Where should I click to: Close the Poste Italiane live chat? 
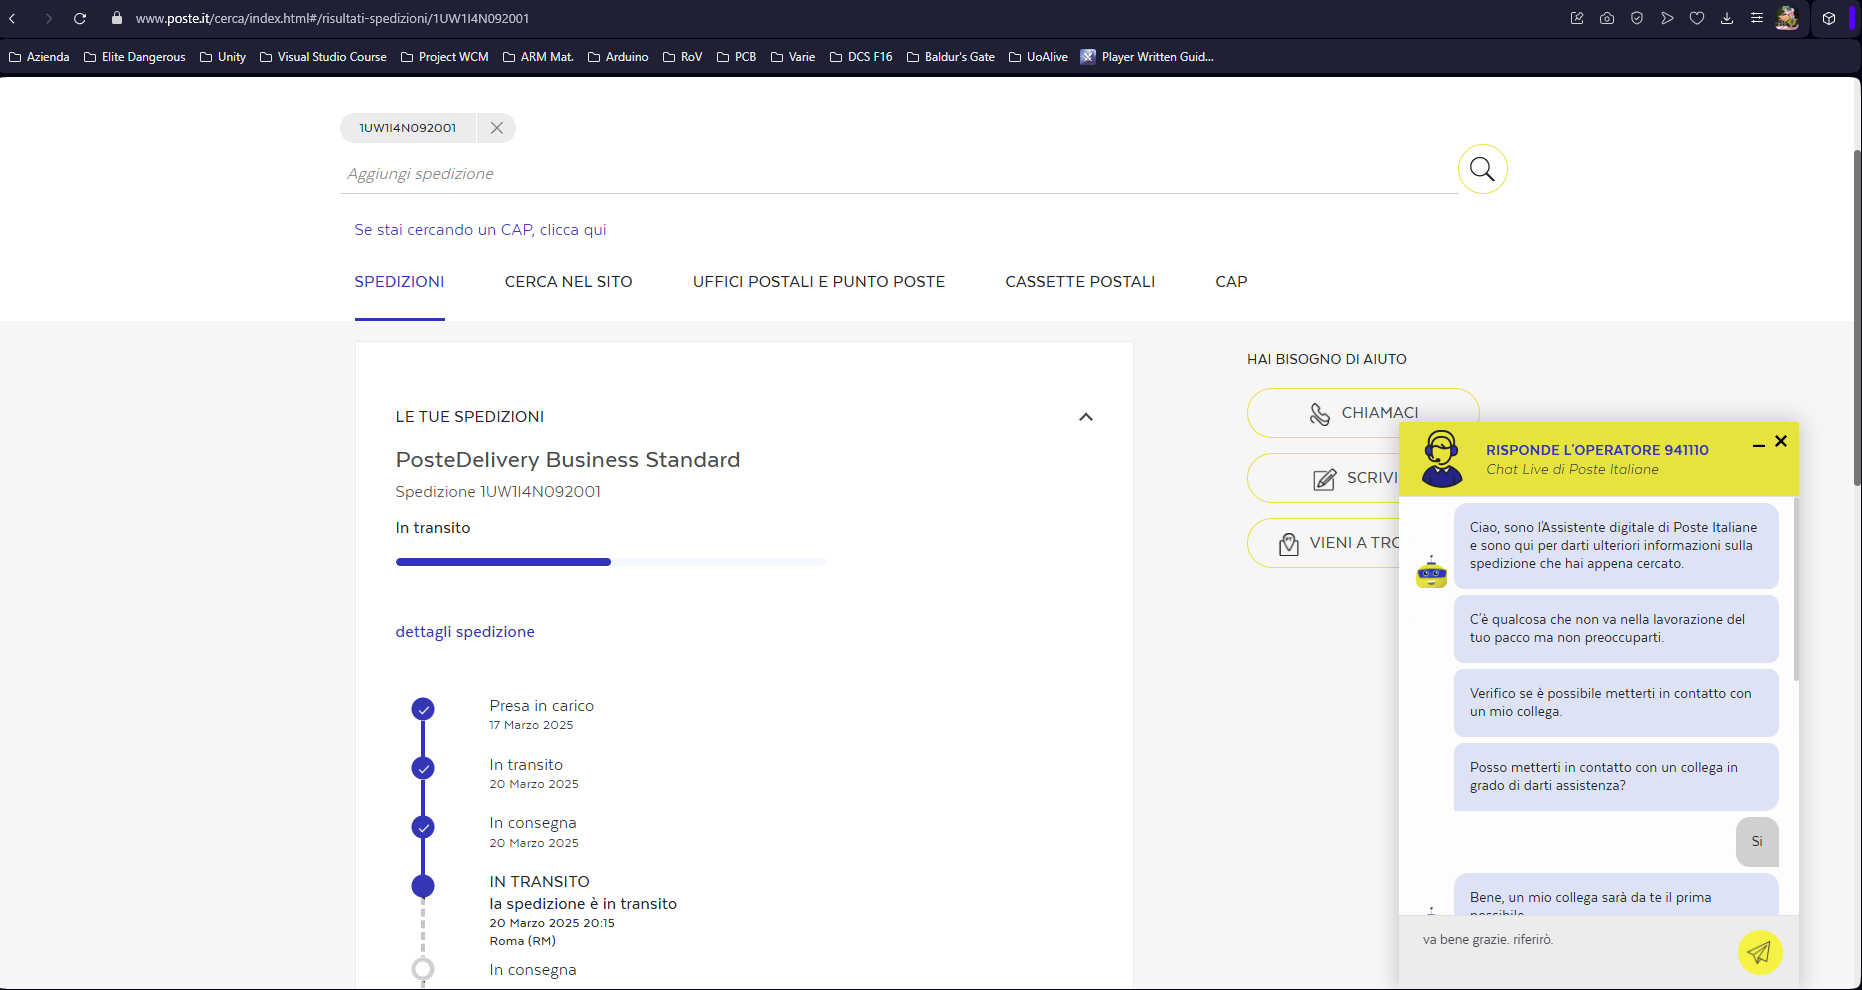[1781, 441]
